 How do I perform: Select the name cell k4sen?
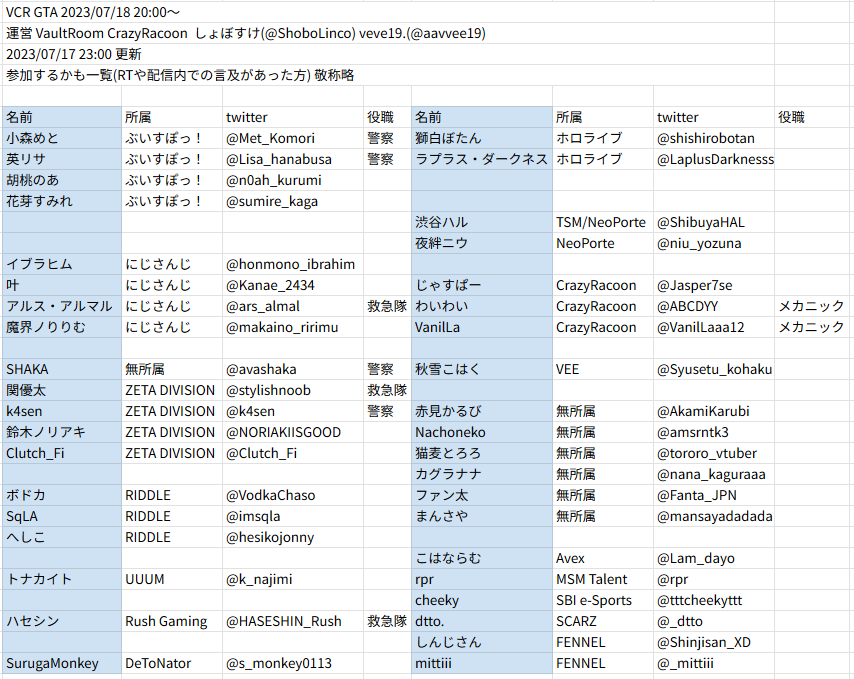[62, 411]
